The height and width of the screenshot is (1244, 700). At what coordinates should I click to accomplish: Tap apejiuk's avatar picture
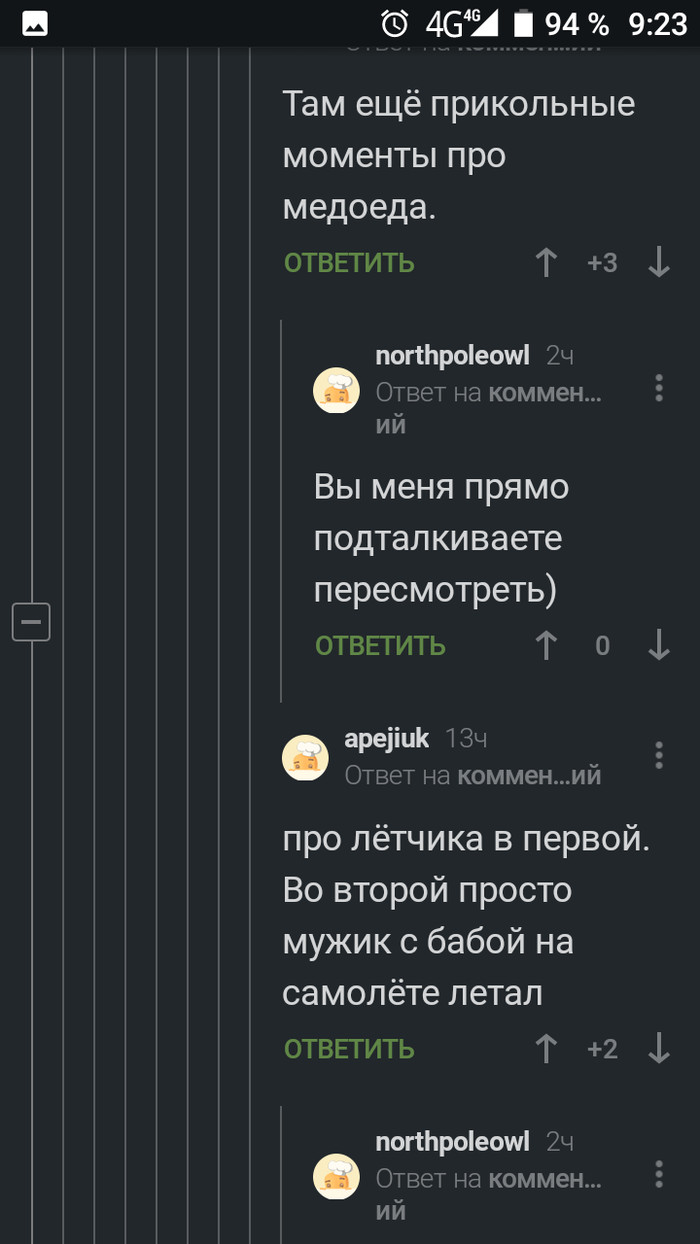306,758
